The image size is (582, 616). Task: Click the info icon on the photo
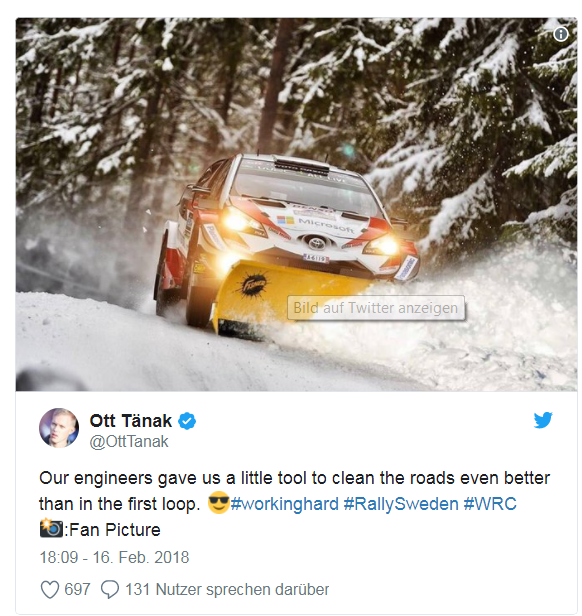tap(560, 34)
